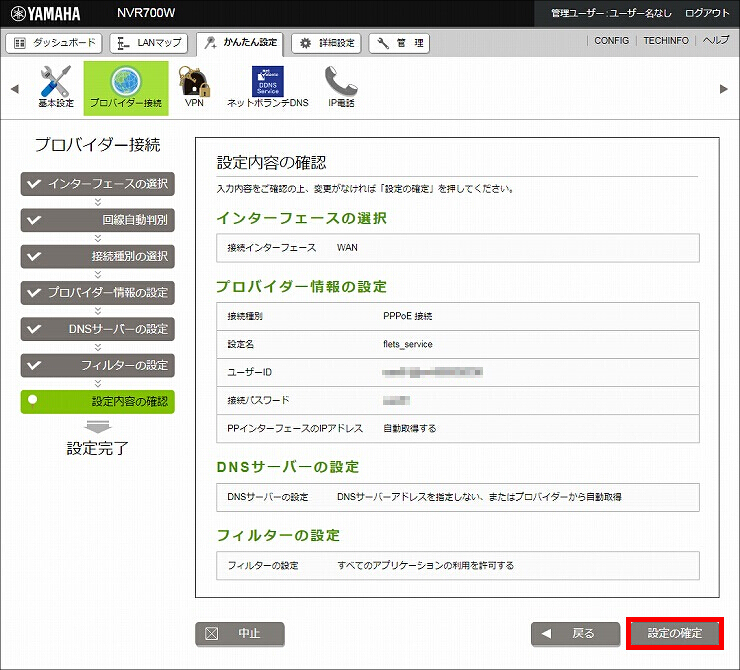
Task: Click the 中止 cancel button
Action: tap(240, 634)
